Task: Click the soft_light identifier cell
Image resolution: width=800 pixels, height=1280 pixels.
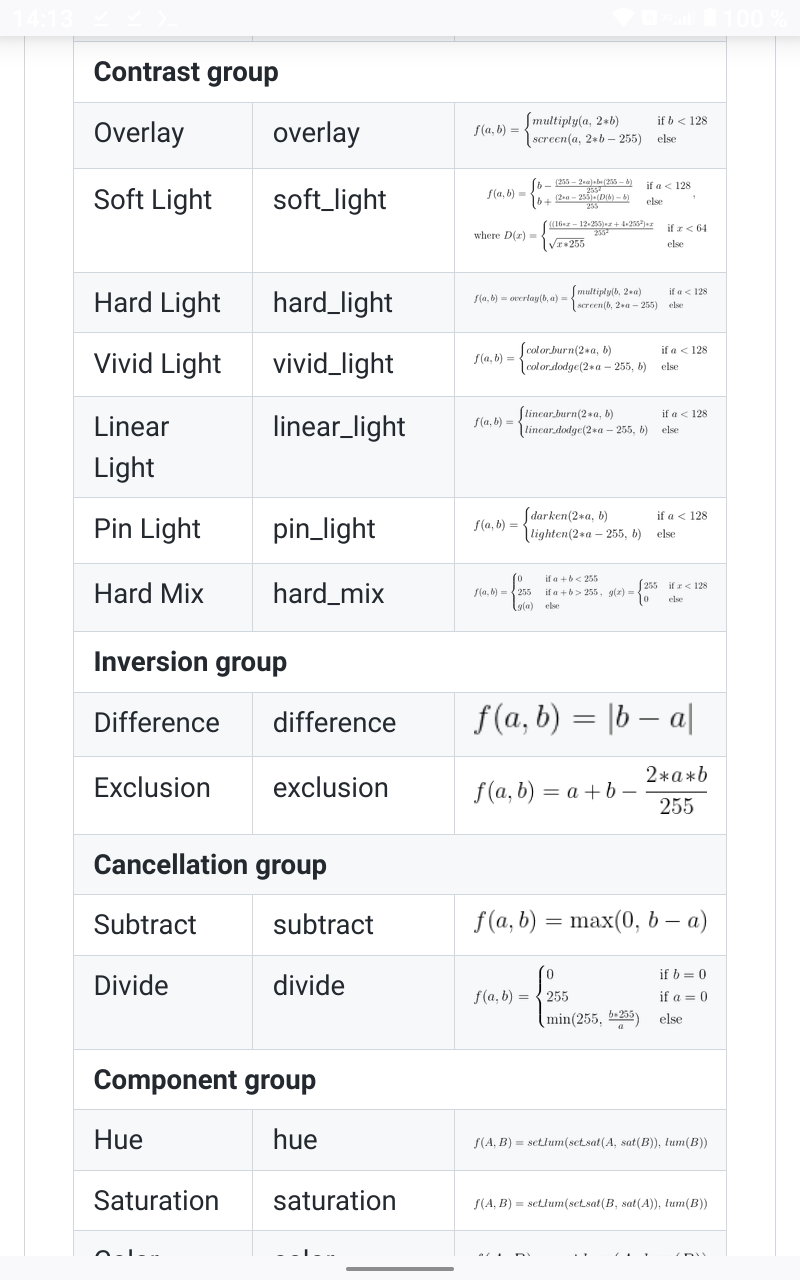Action: [x=329, y=200]
